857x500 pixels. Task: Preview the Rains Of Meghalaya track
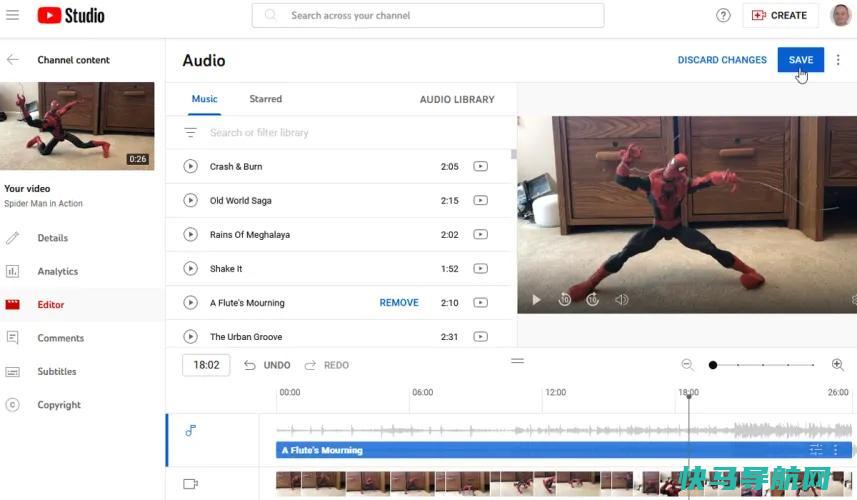click(190, 234)
